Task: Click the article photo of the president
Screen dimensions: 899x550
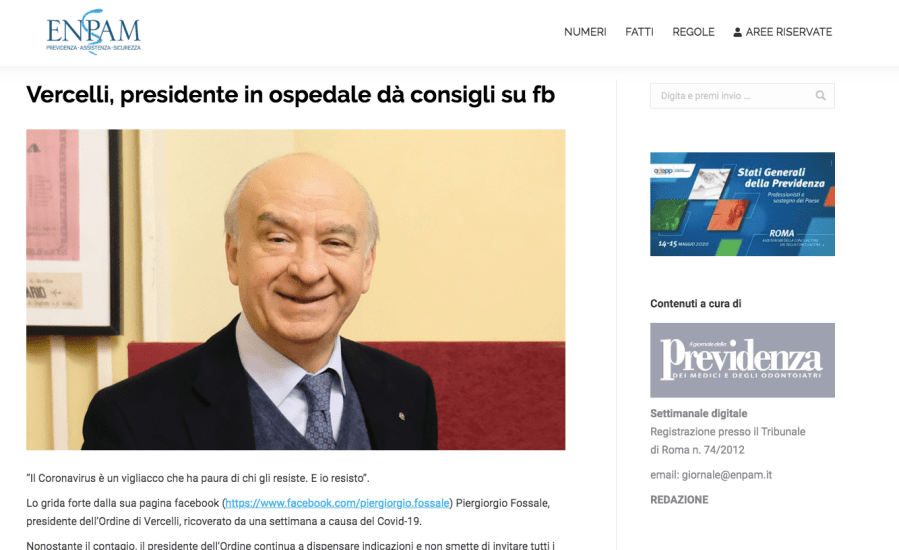Action: (295, 289)
